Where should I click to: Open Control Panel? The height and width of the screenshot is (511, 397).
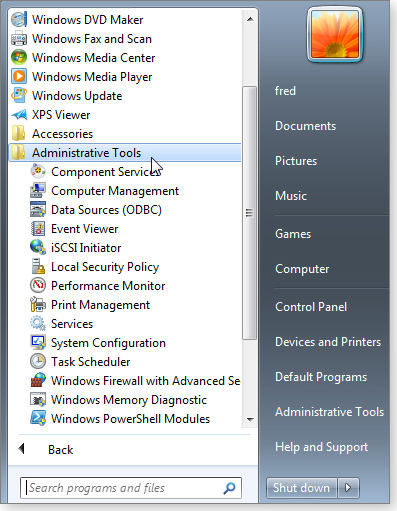(x=311, y=307)
